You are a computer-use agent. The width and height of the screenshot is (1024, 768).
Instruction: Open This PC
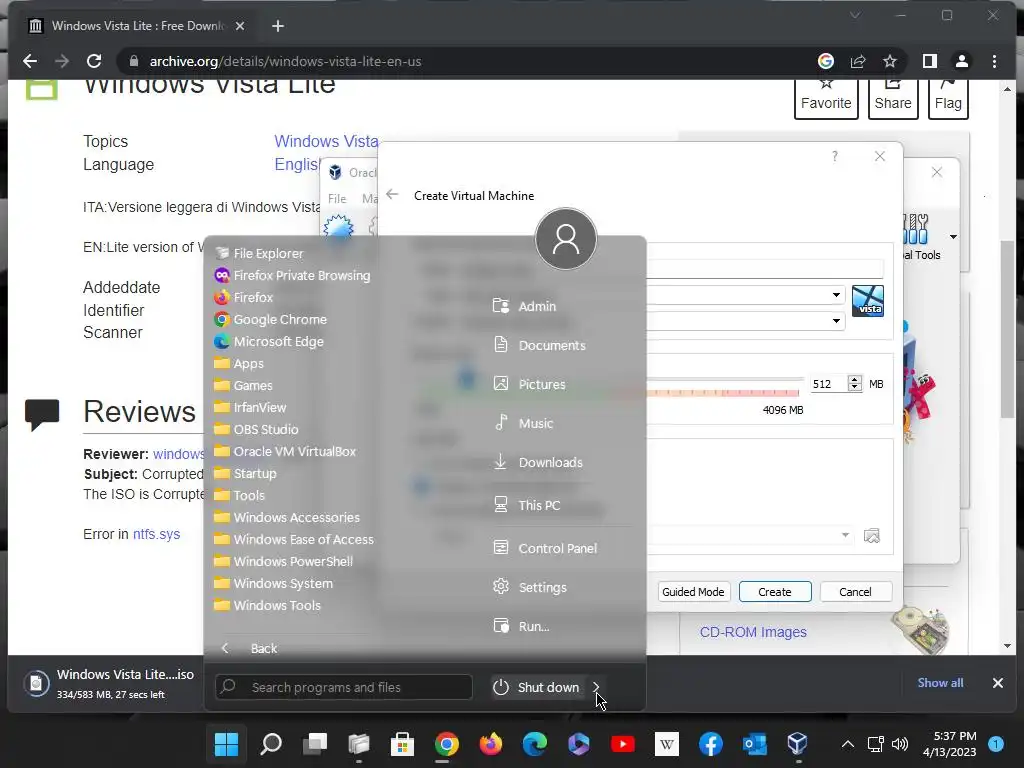(x=527, y=505)
